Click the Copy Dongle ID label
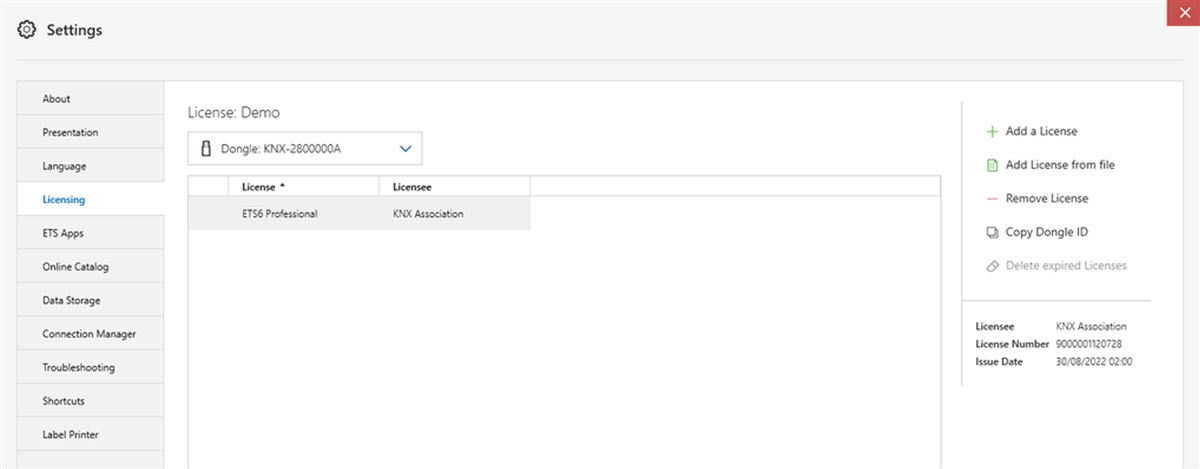Viewport: 1200px width, 469px height. [x=1046, y=232]
